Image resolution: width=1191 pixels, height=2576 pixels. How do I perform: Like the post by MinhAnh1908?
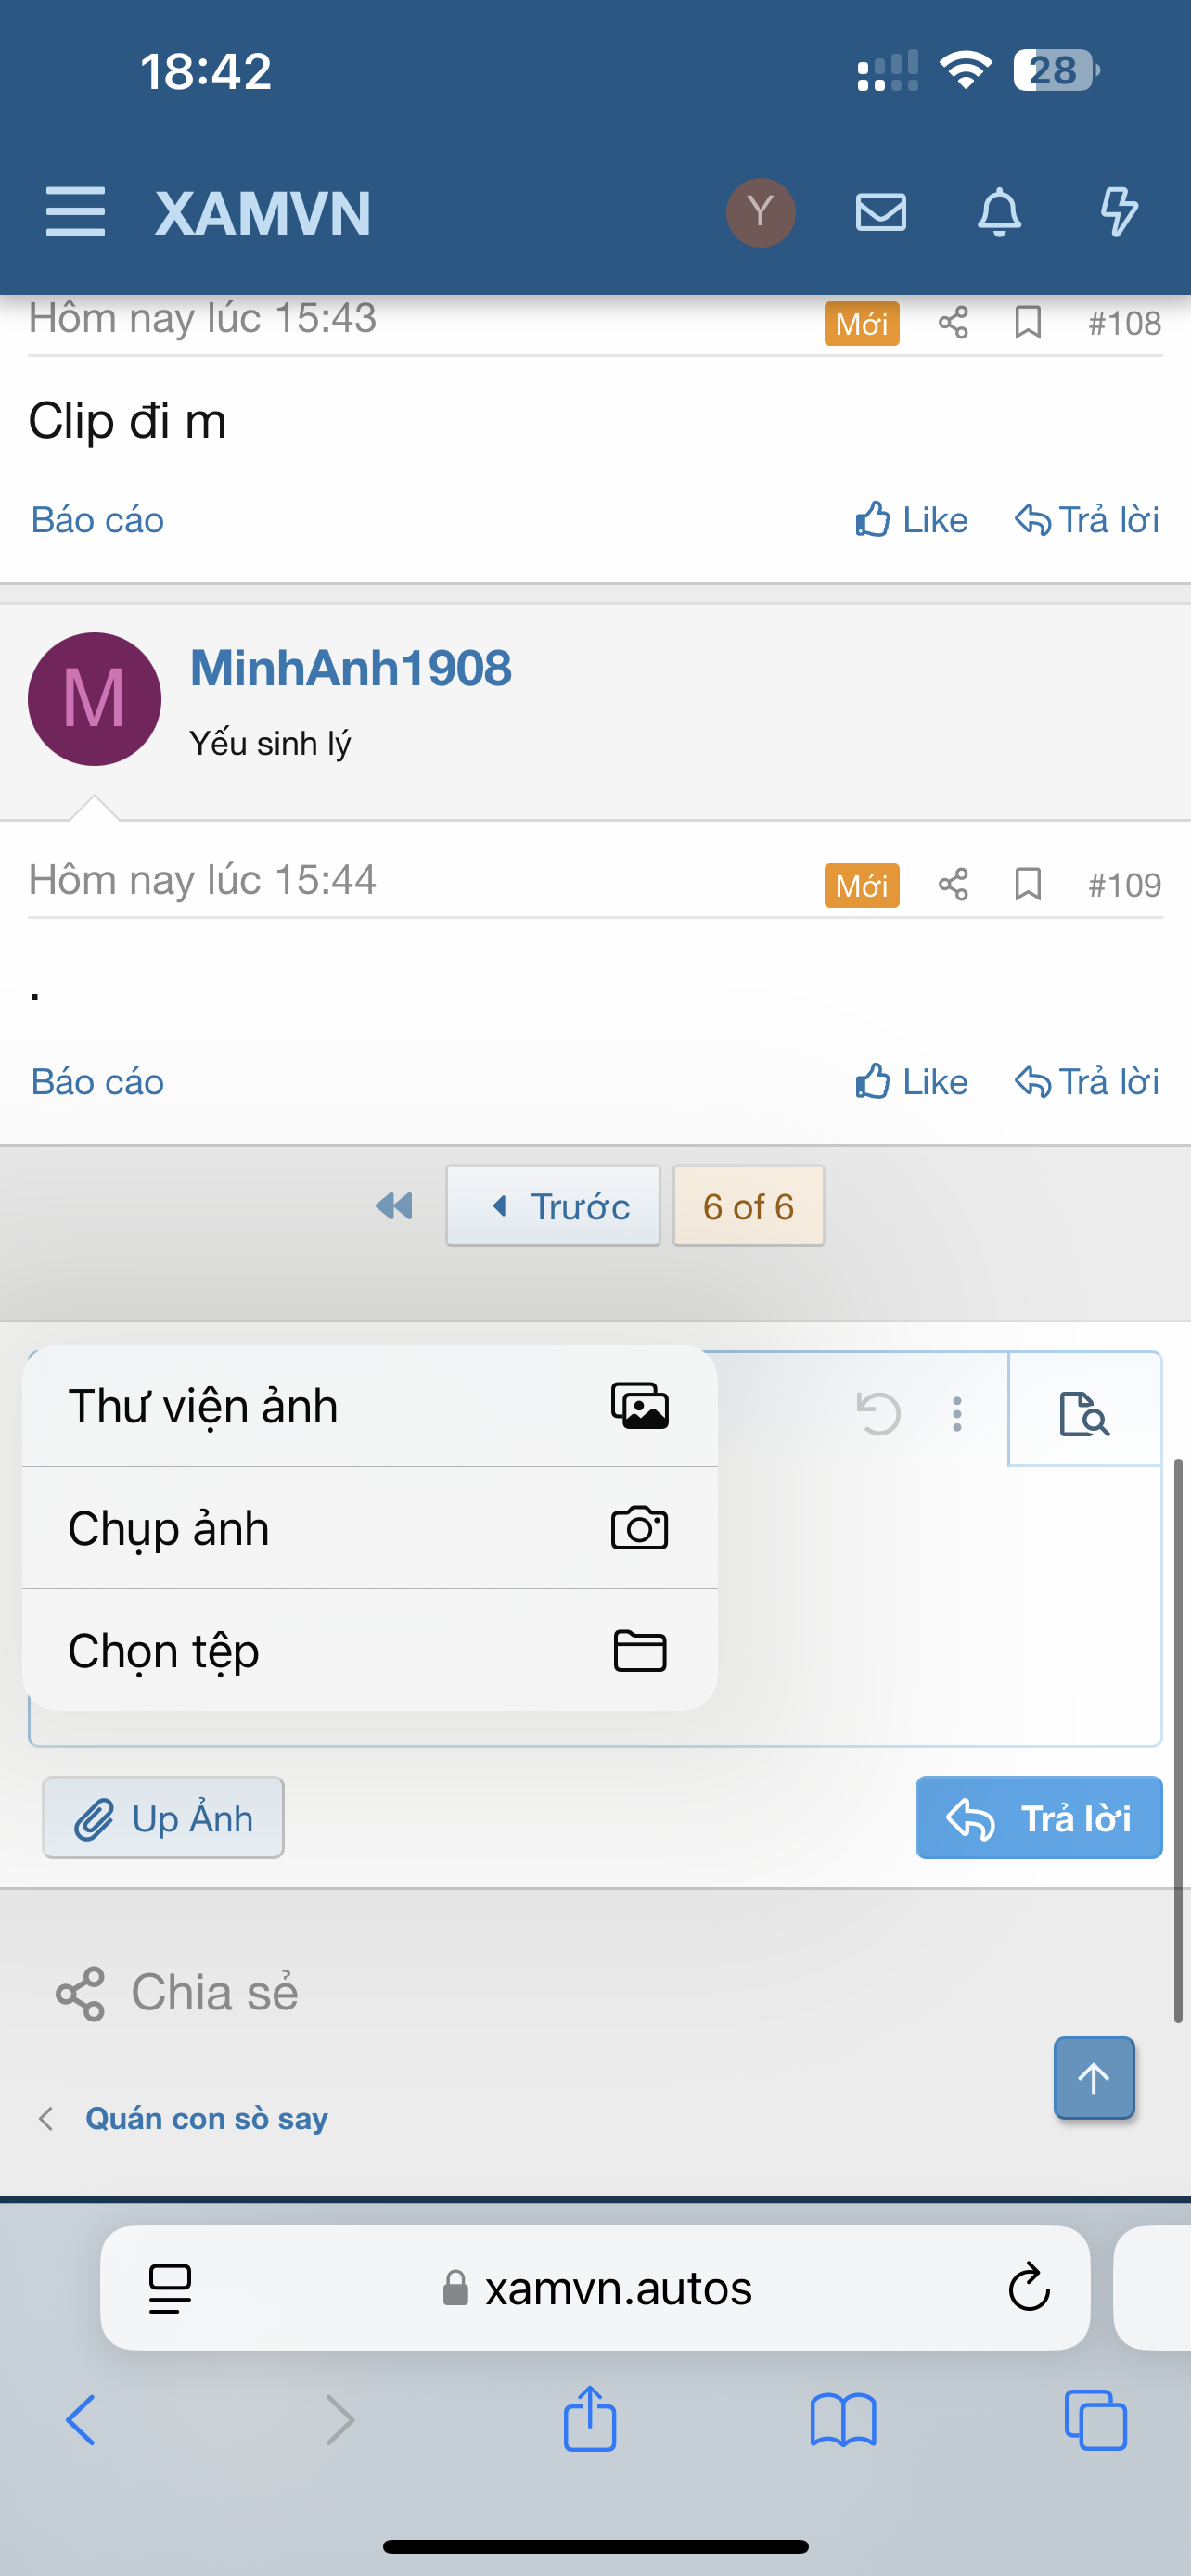coord(911,1082)
